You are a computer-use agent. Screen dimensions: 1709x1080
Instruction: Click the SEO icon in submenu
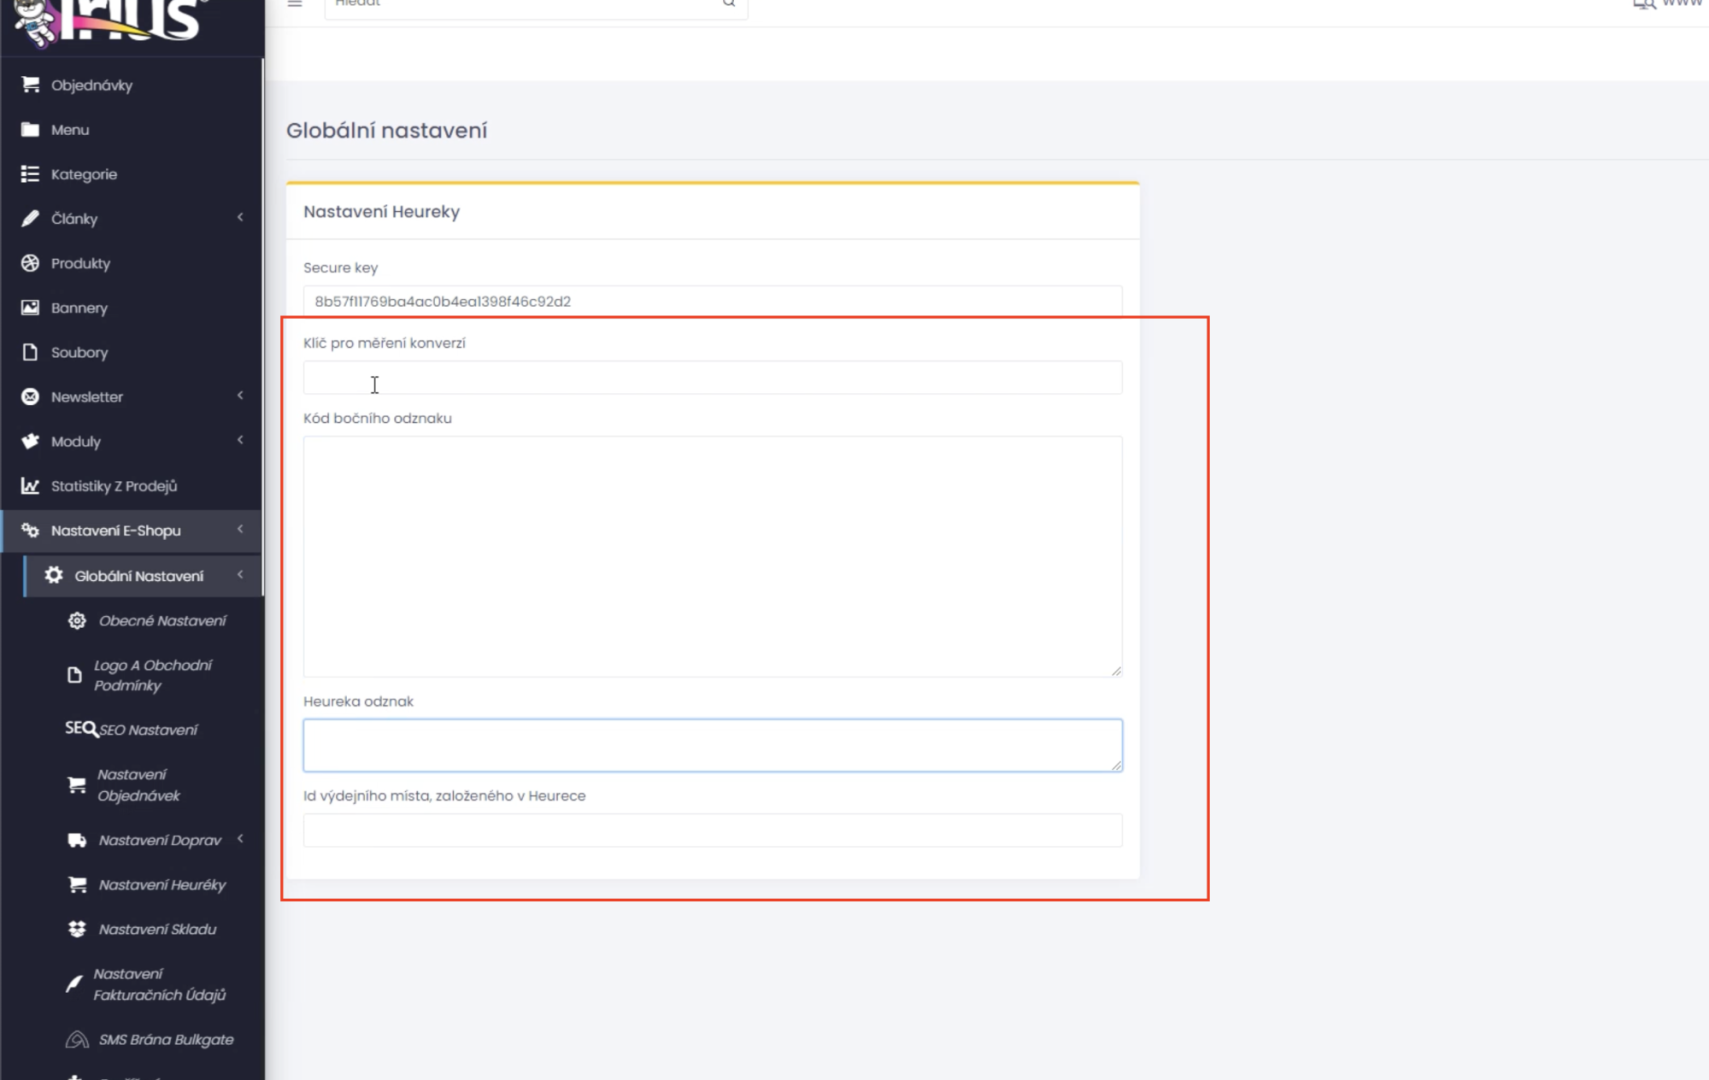pyautogui.click(x=81, y=728)
